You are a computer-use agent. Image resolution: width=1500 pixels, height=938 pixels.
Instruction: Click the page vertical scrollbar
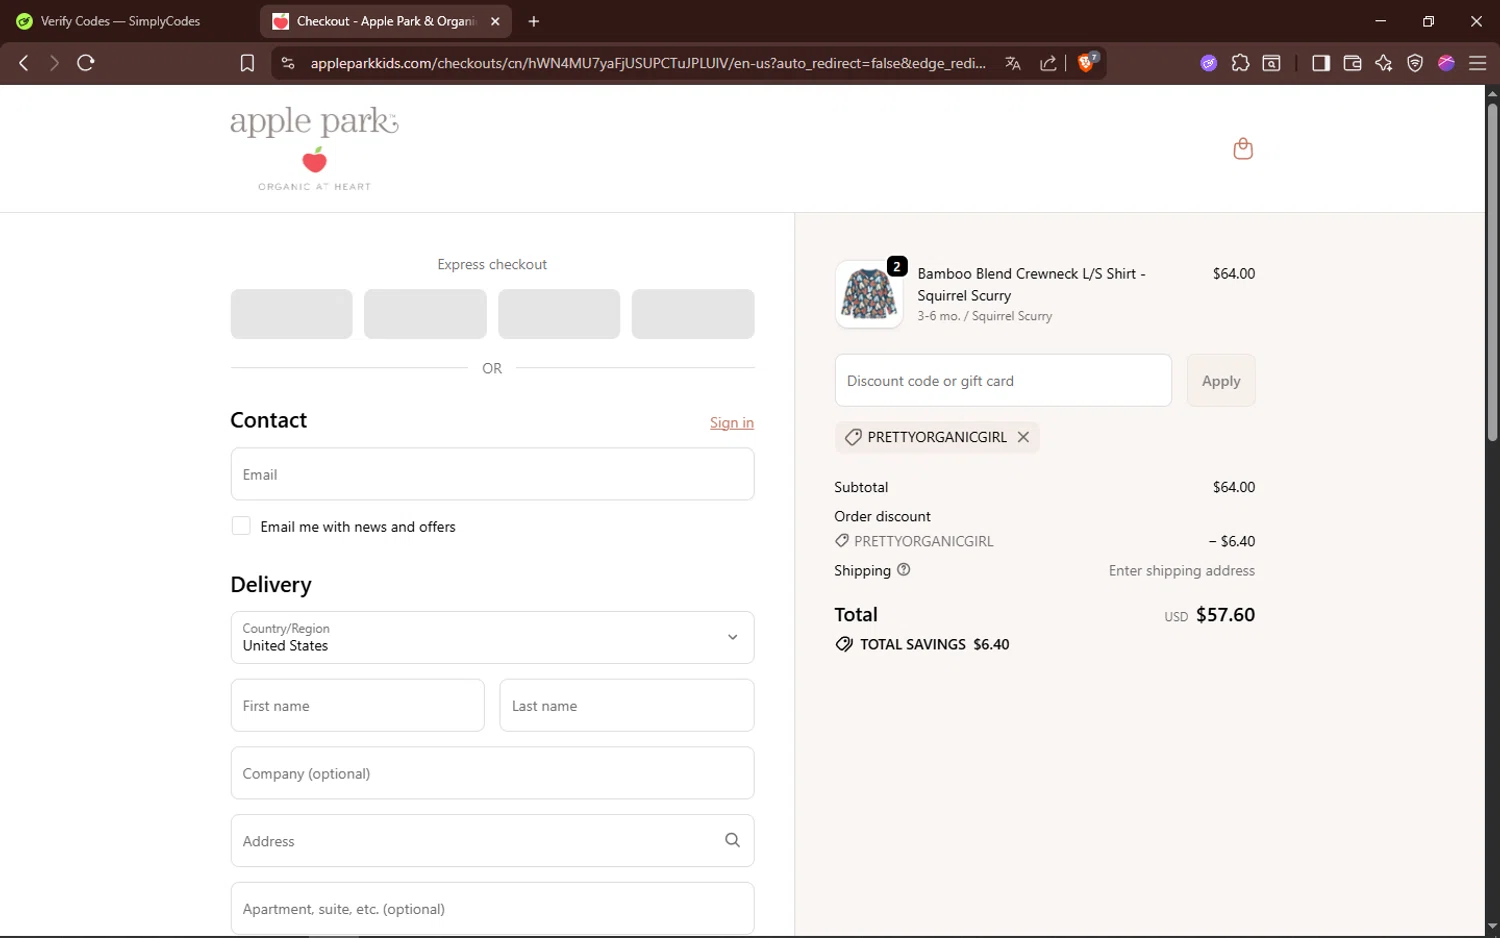click(1492, 270)
